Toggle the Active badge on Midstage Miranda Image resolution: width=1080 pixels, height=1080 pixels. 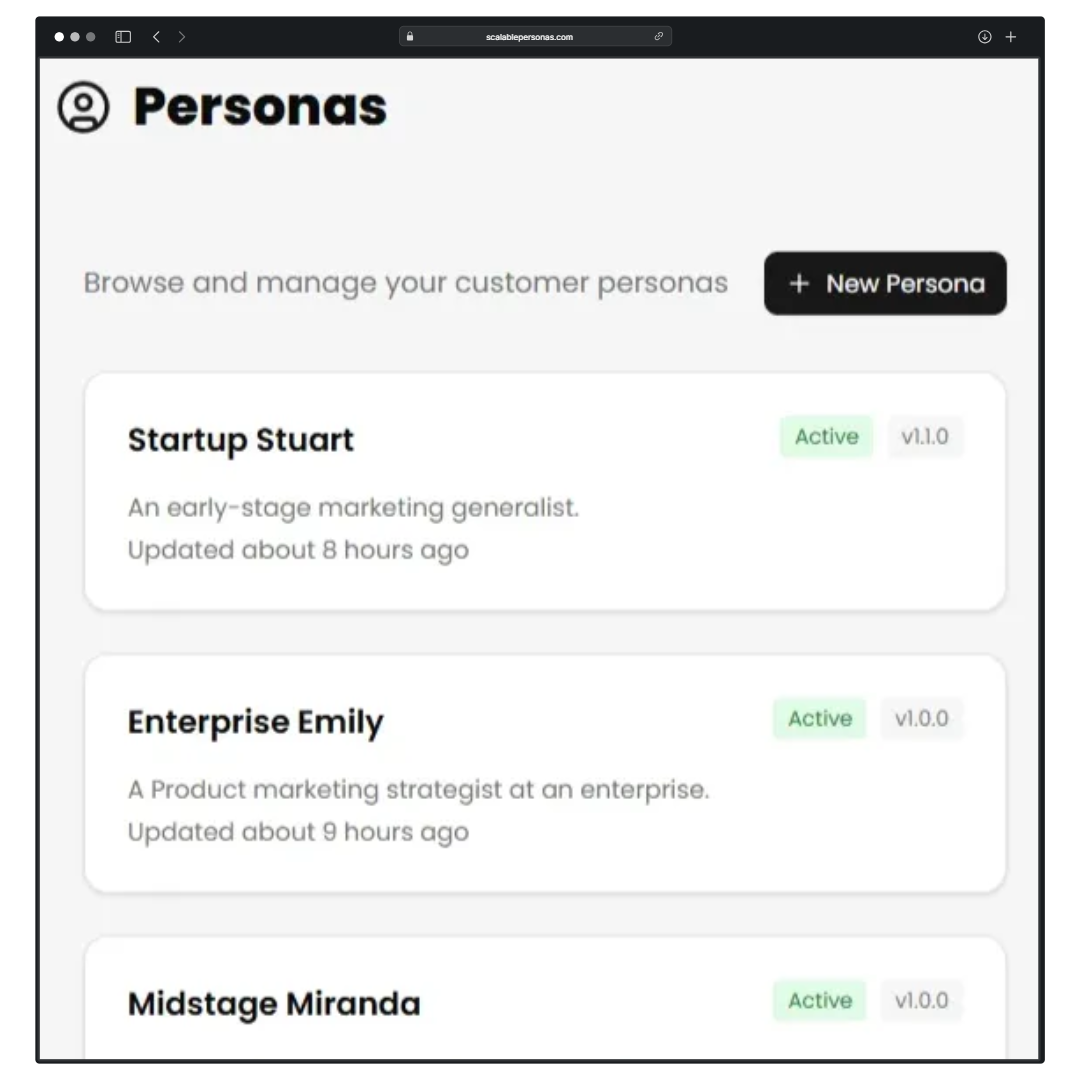click(819, 1000)
